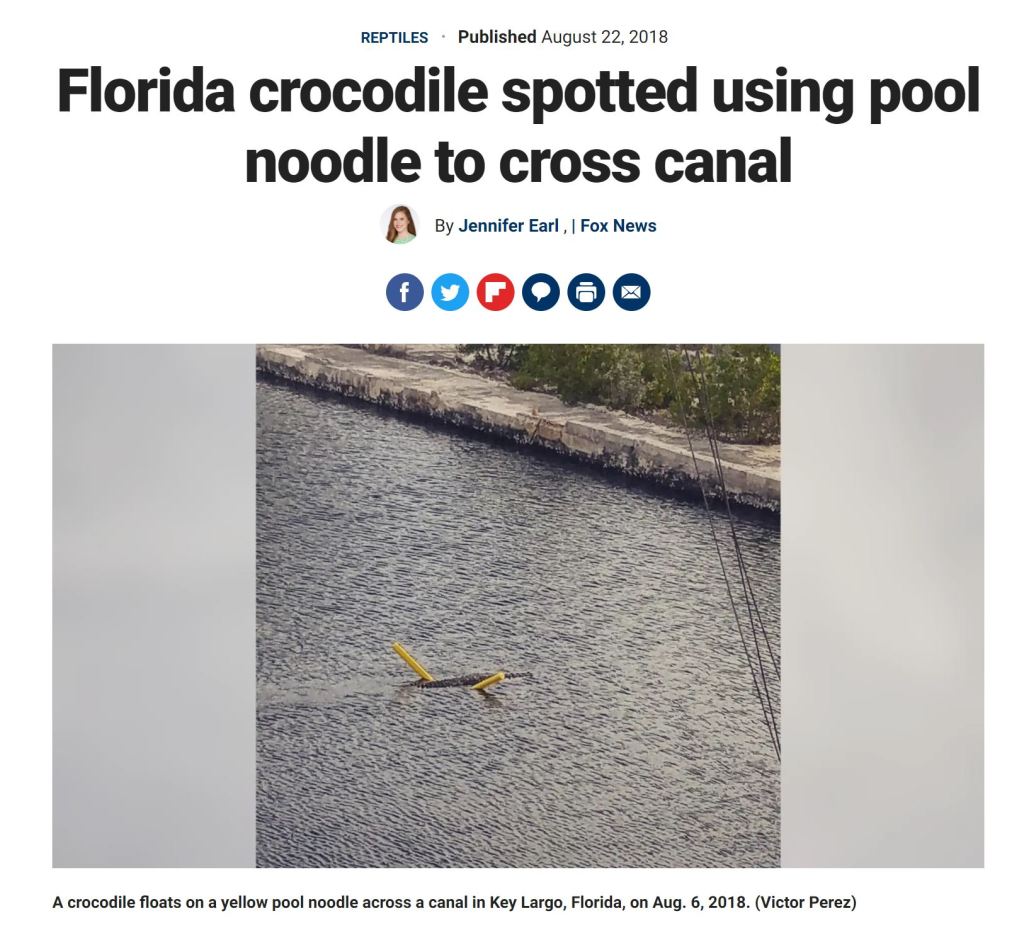Click the print article icon

586,292
